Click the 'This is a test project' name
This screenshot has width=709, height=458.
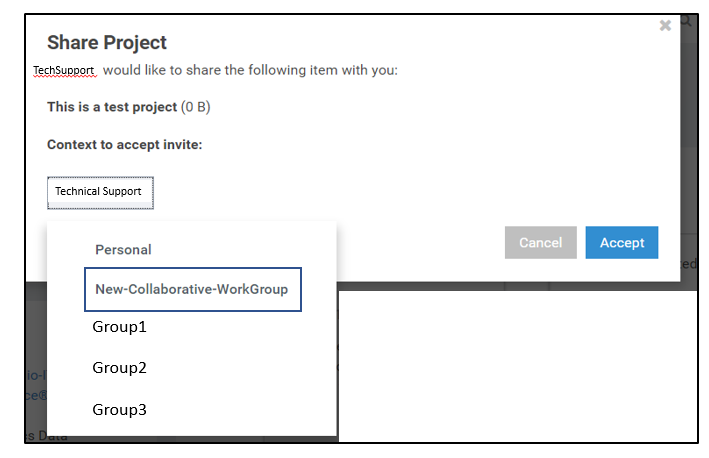(x=111, y=107)
